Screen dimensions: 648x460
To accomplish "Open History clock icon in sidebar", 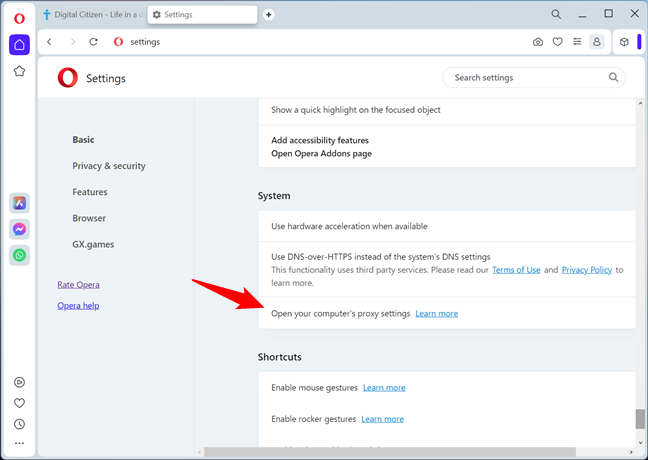I will click(x=19, y=424).
